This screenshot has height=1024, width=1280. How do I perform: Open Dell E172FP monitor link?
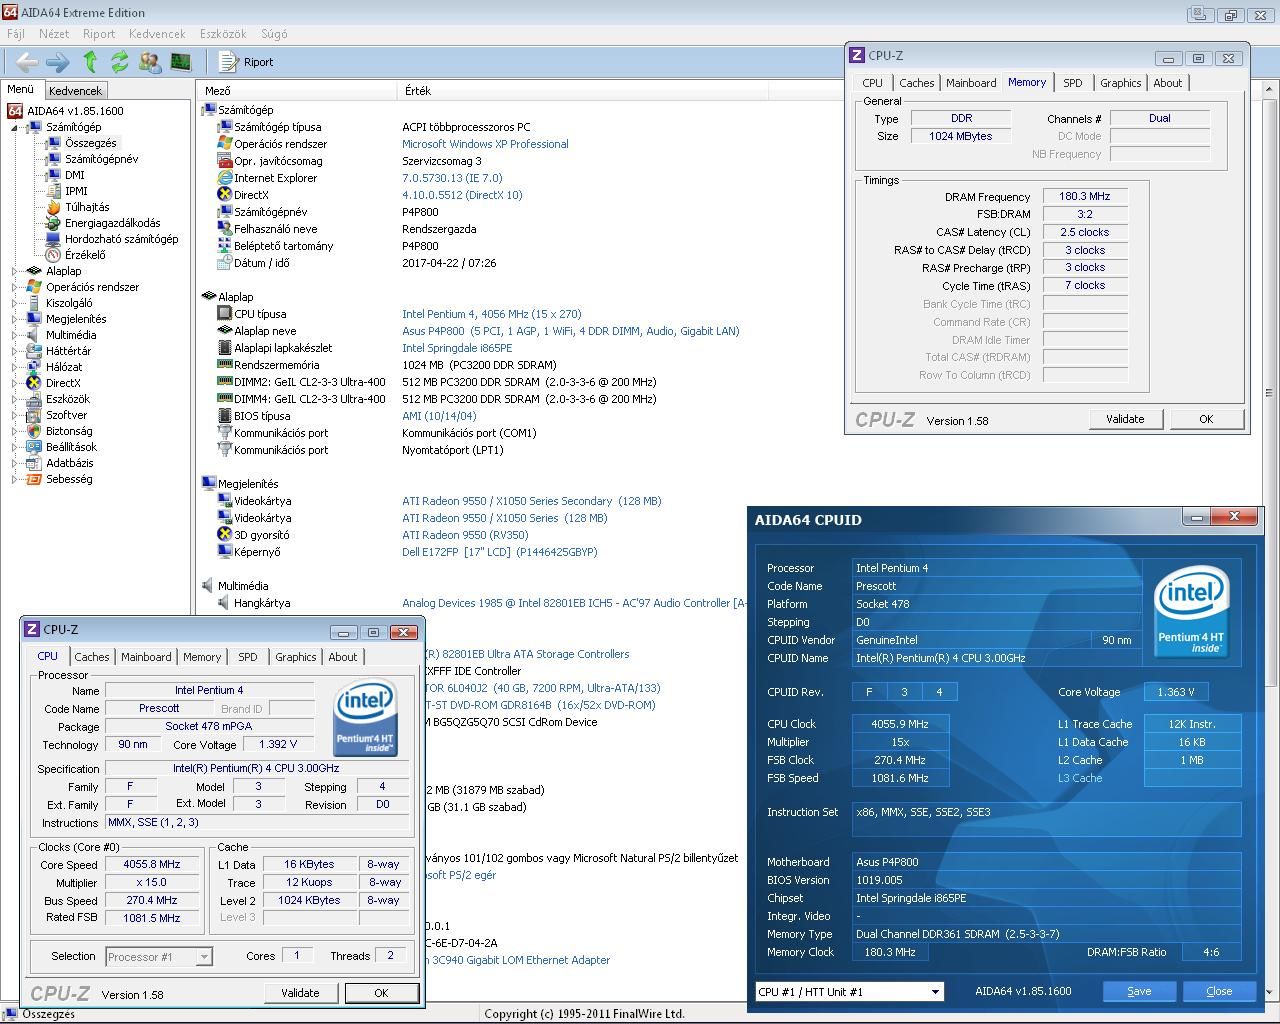[499, 552]
